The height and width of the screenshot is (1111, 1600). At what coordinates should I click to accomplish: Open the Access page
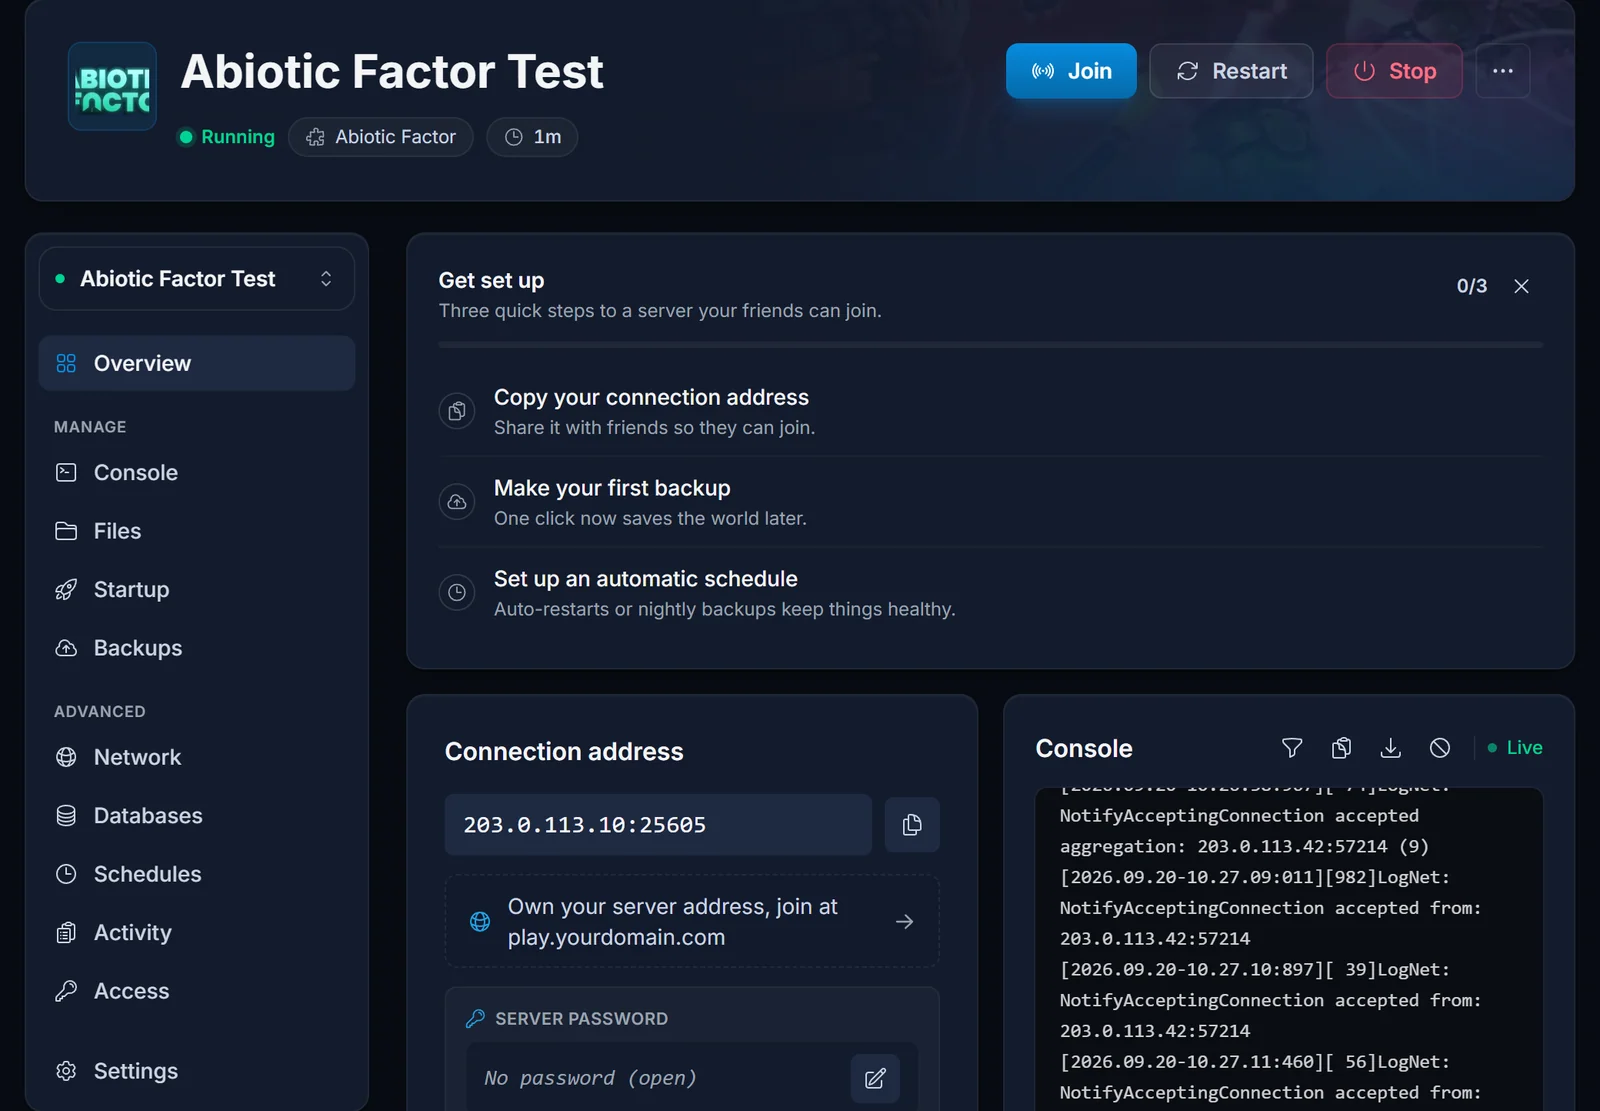[197, 991]
